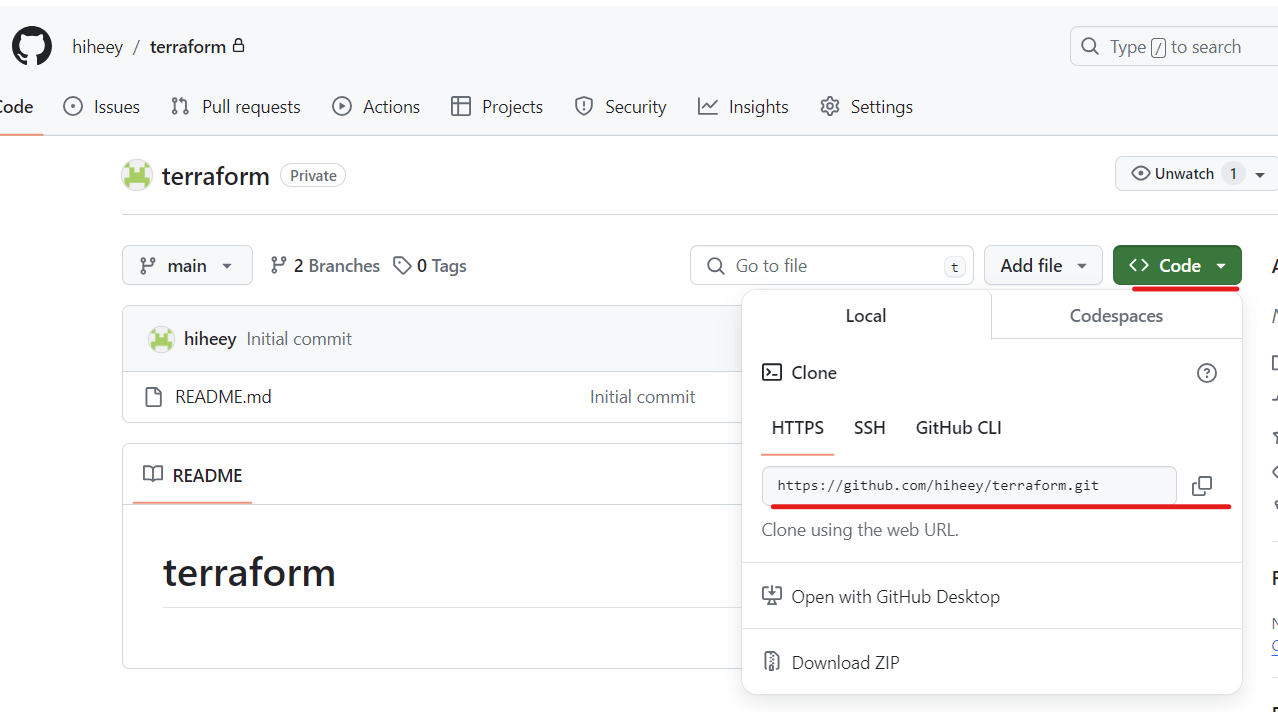Open the Add file dropdown
The image size is (1278, 712).
click(1043, 265)
